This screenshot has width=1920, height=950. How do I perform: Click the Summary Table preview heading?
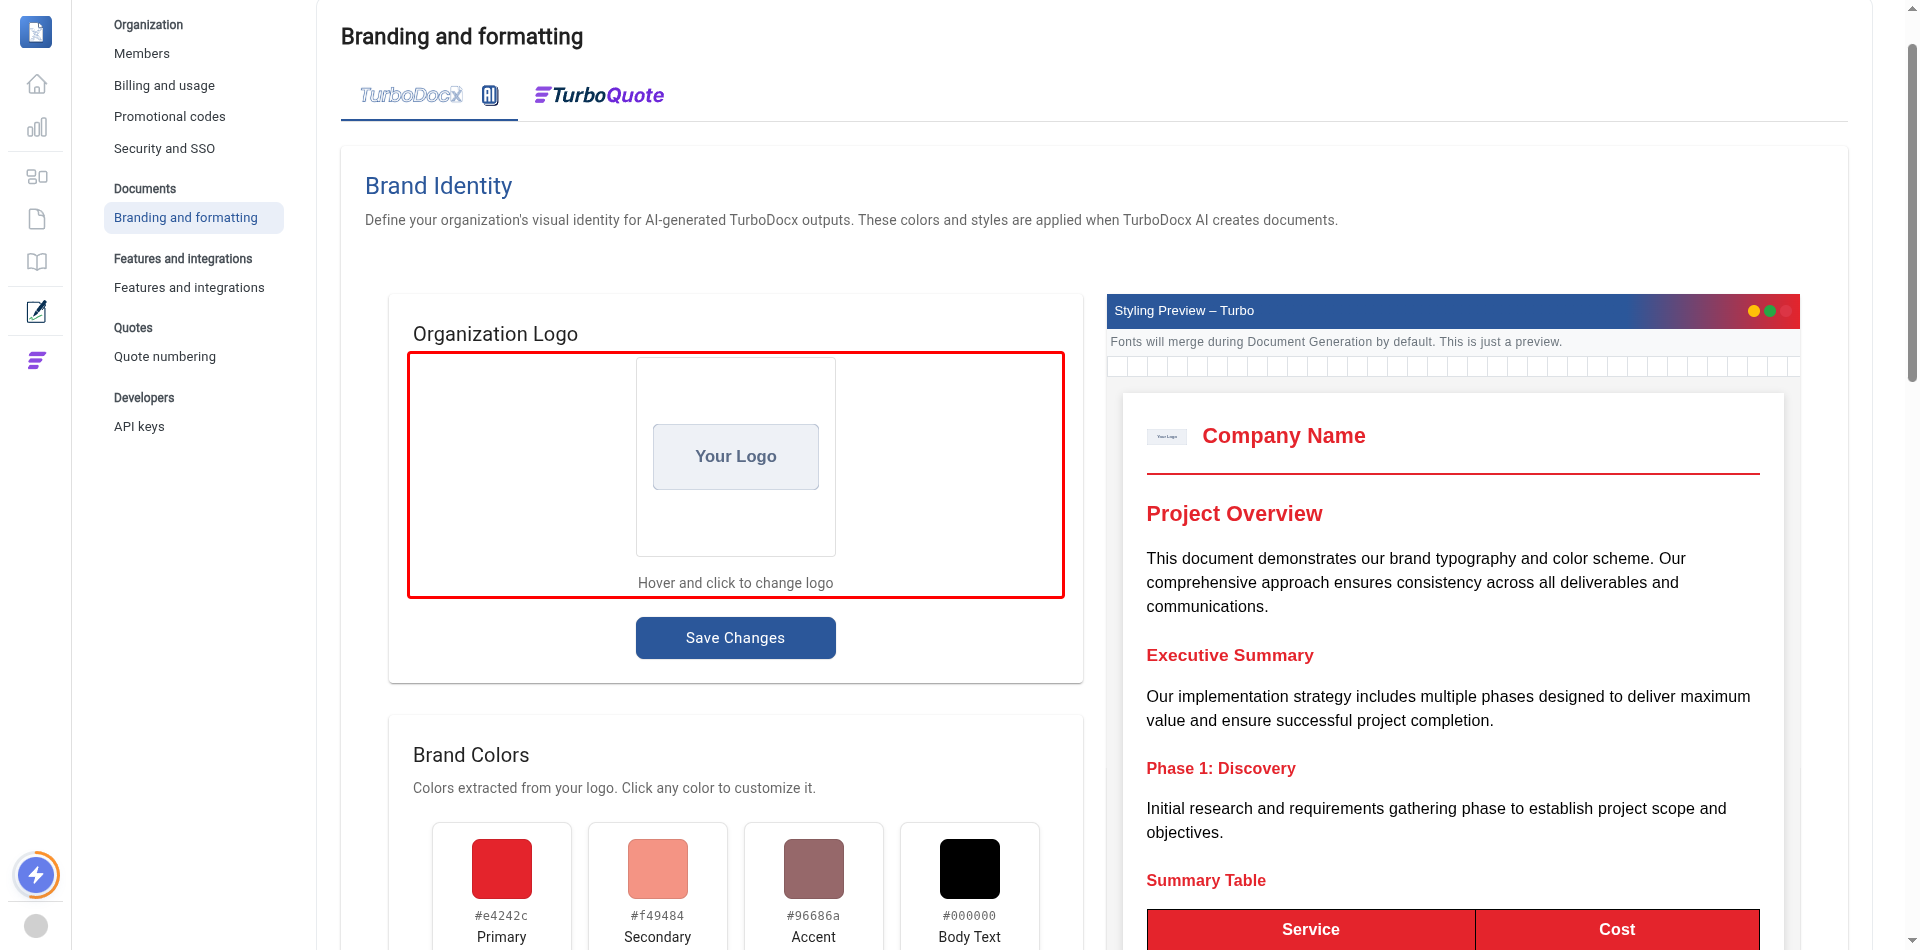coord(1206,881)
